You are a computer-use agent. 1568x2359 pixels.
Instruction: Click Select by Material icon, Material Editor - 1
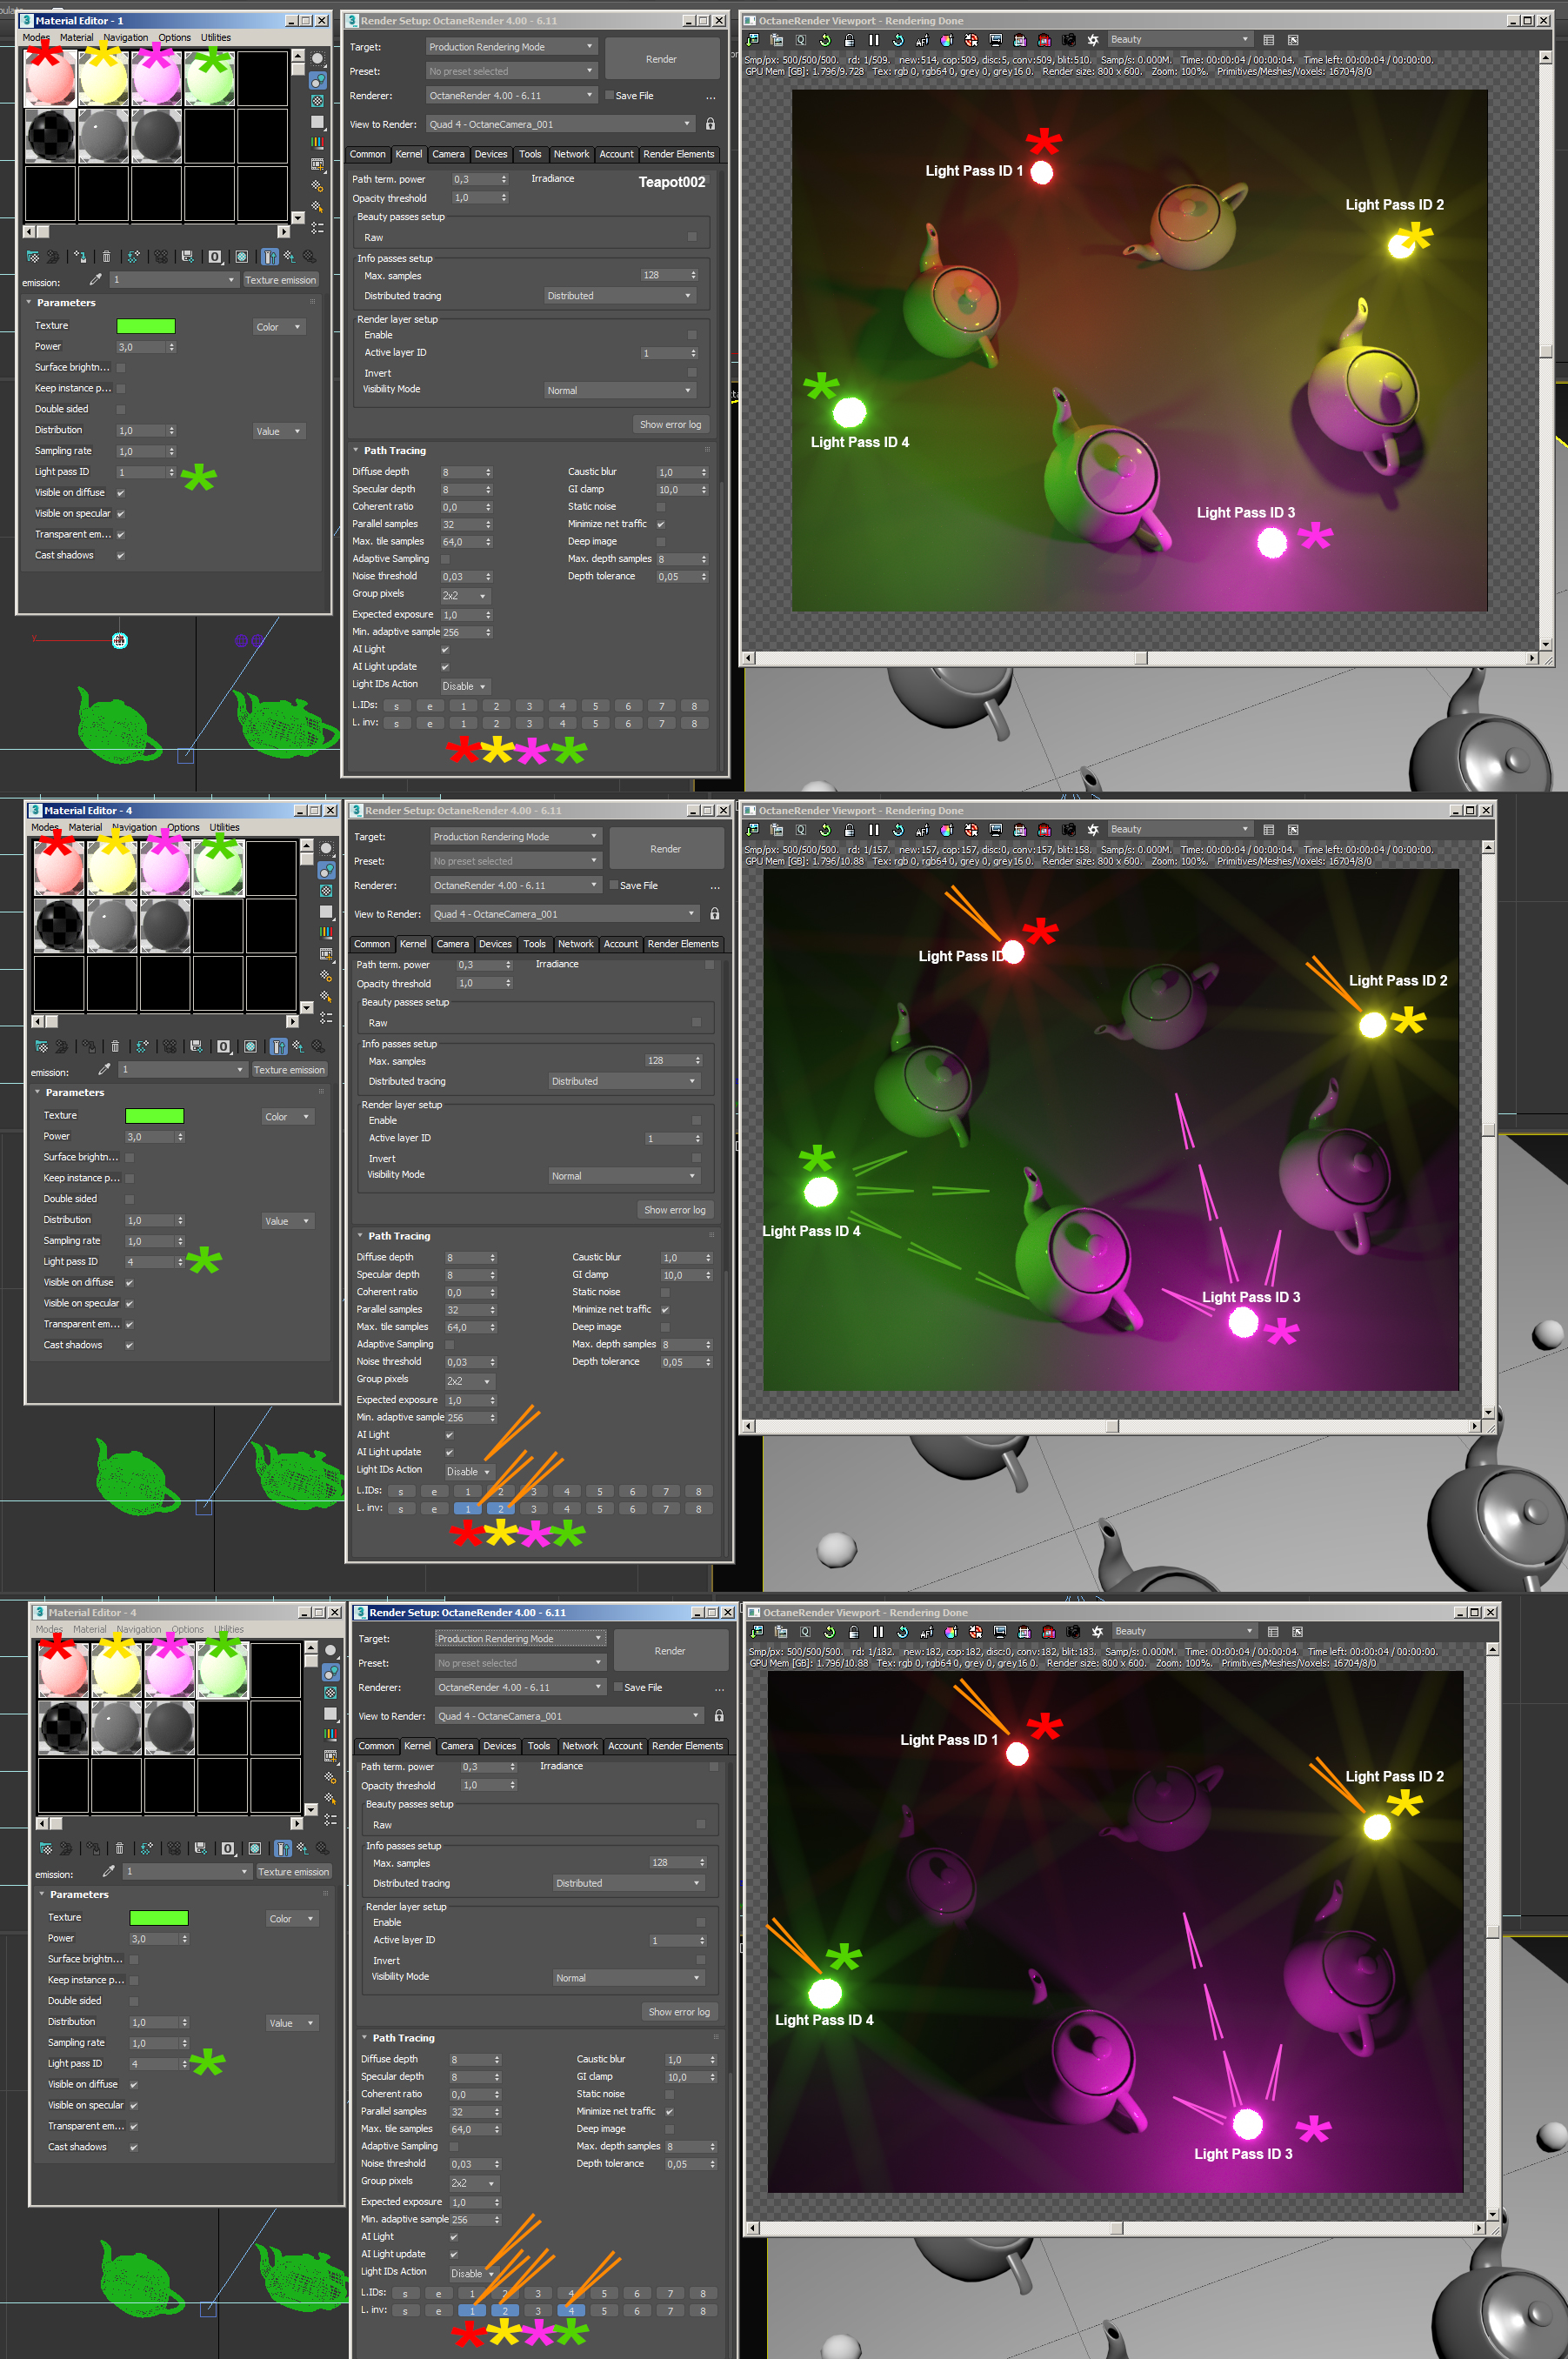pyautogui.click(x=318, y=206)
